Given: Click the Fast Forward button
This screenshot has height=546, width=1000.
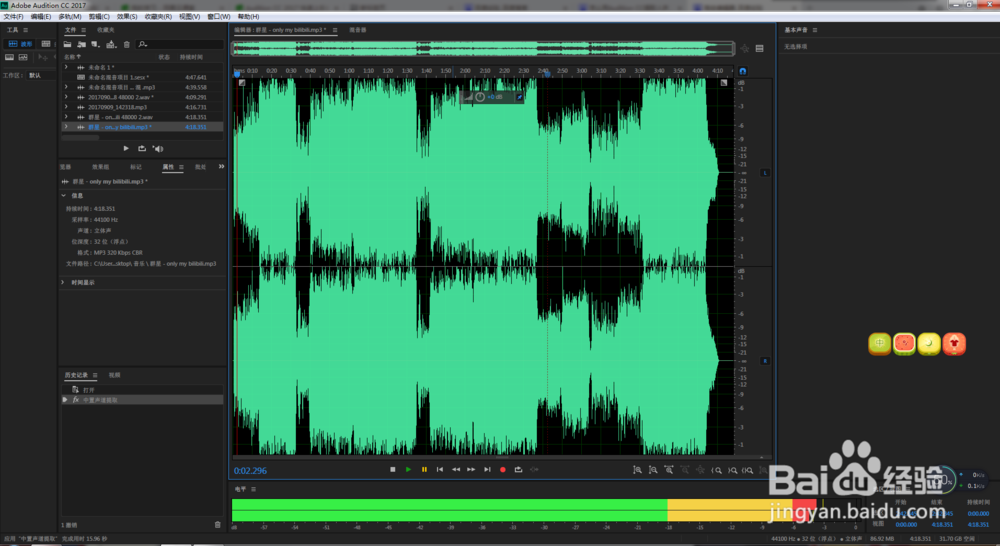Looking at the screenshot, I should (x=471, y=469).
